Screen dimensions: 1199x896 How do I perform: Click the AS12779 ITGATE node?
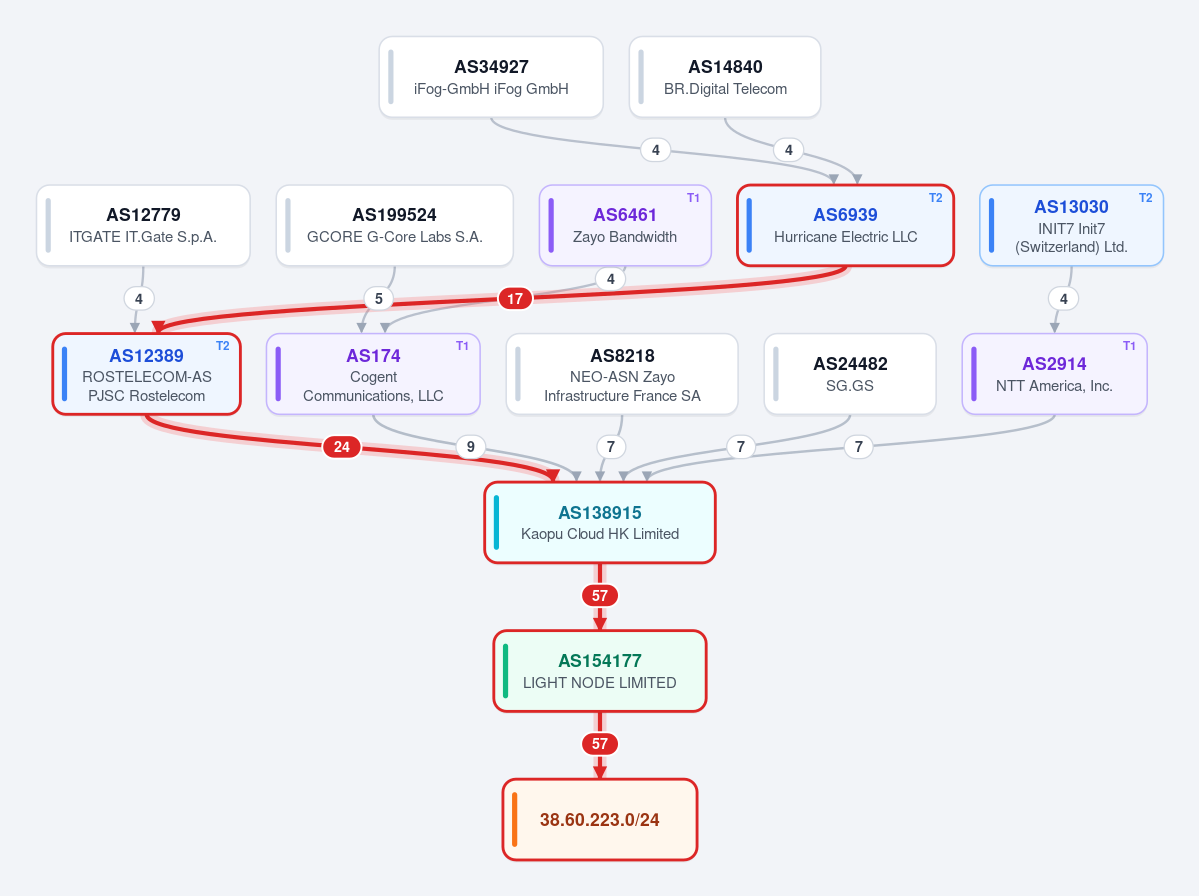pos(143,226)
